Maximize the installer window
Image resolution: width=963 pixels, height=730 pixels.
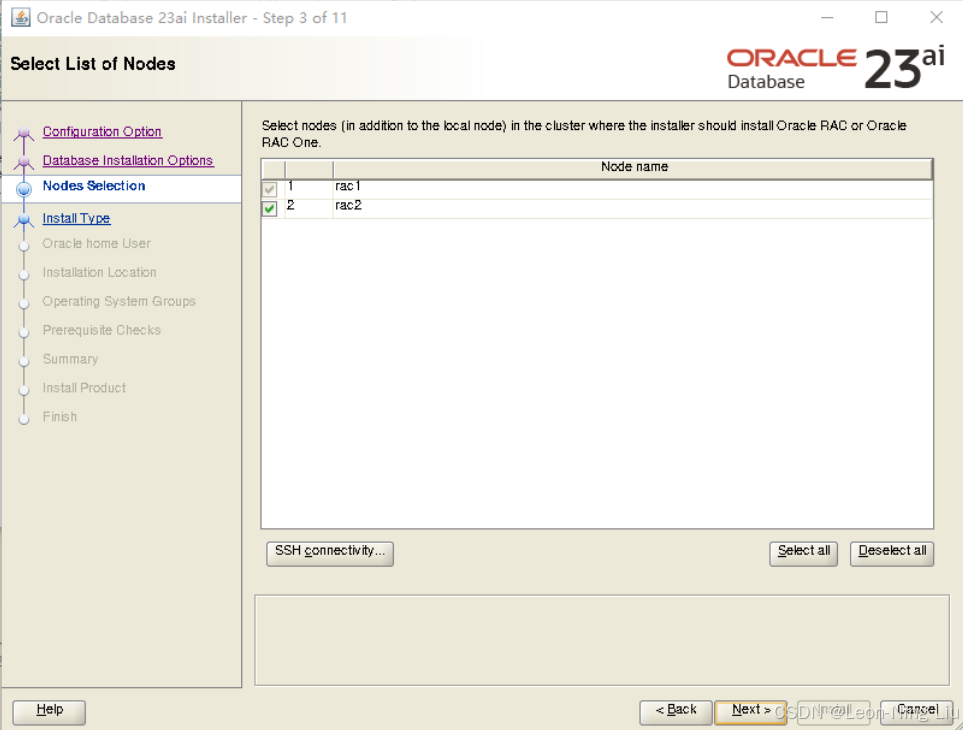[881, 17]
